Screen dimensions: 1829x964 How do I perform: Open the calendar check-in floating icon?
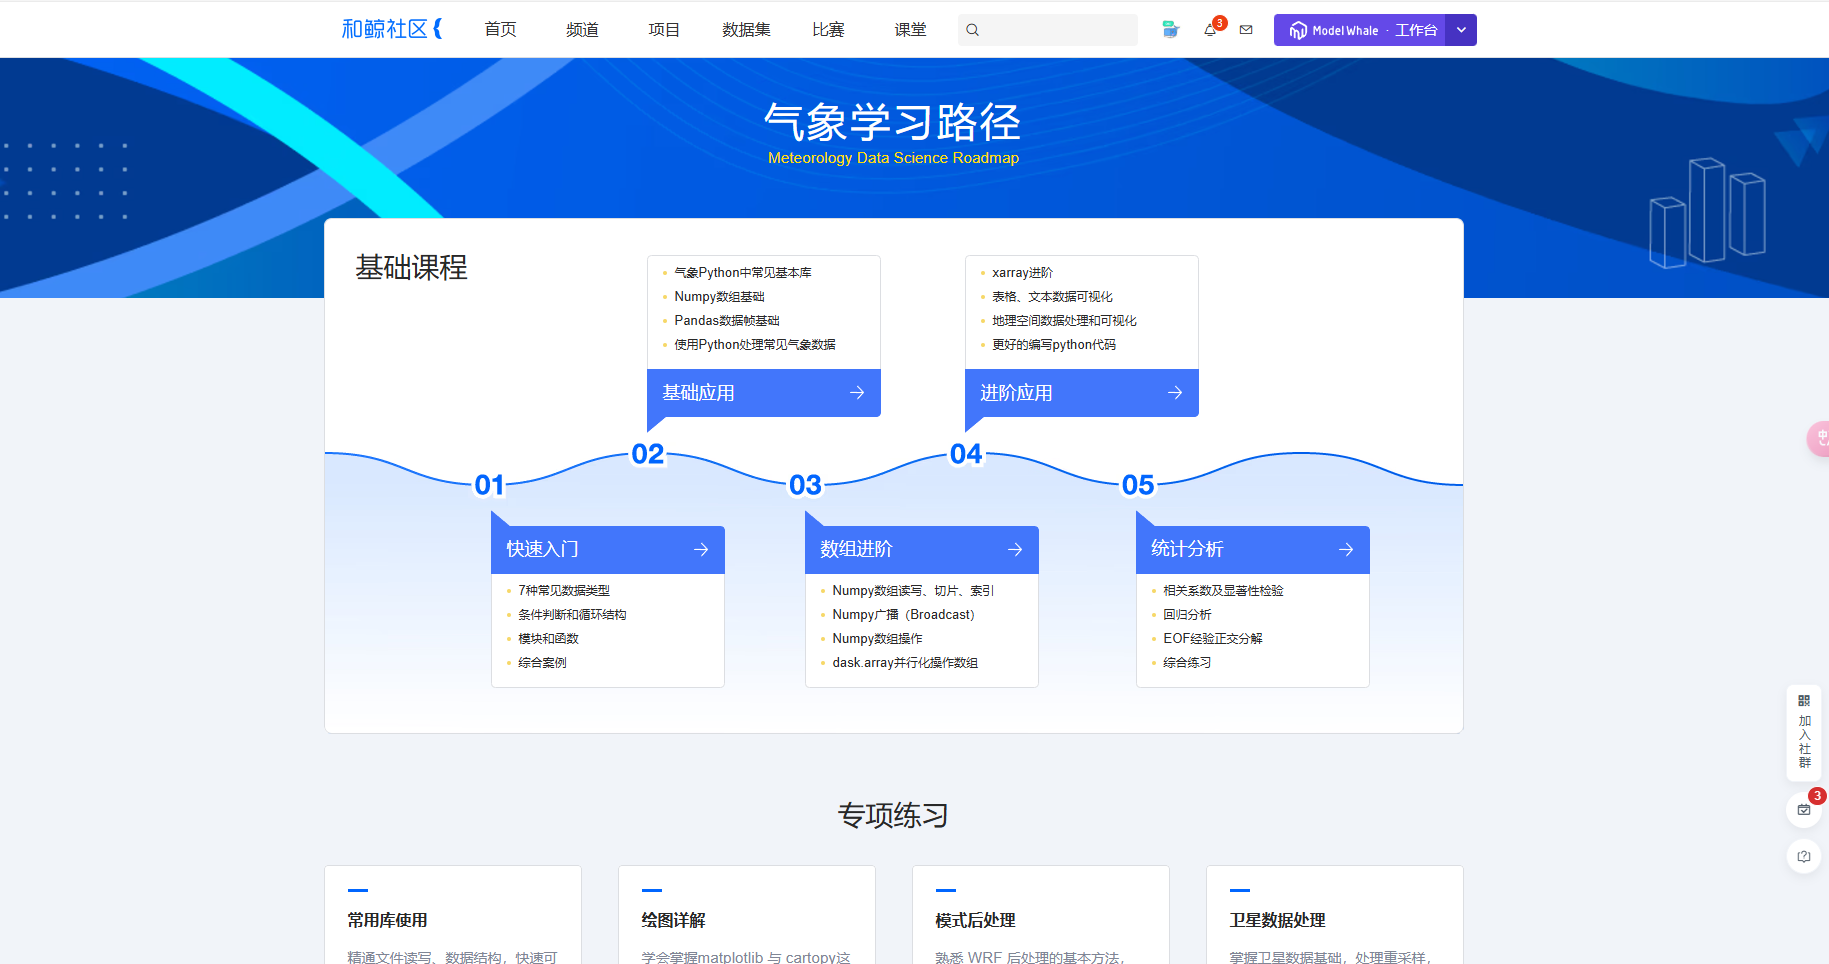pyautogui.click(x=1803, y=810)
